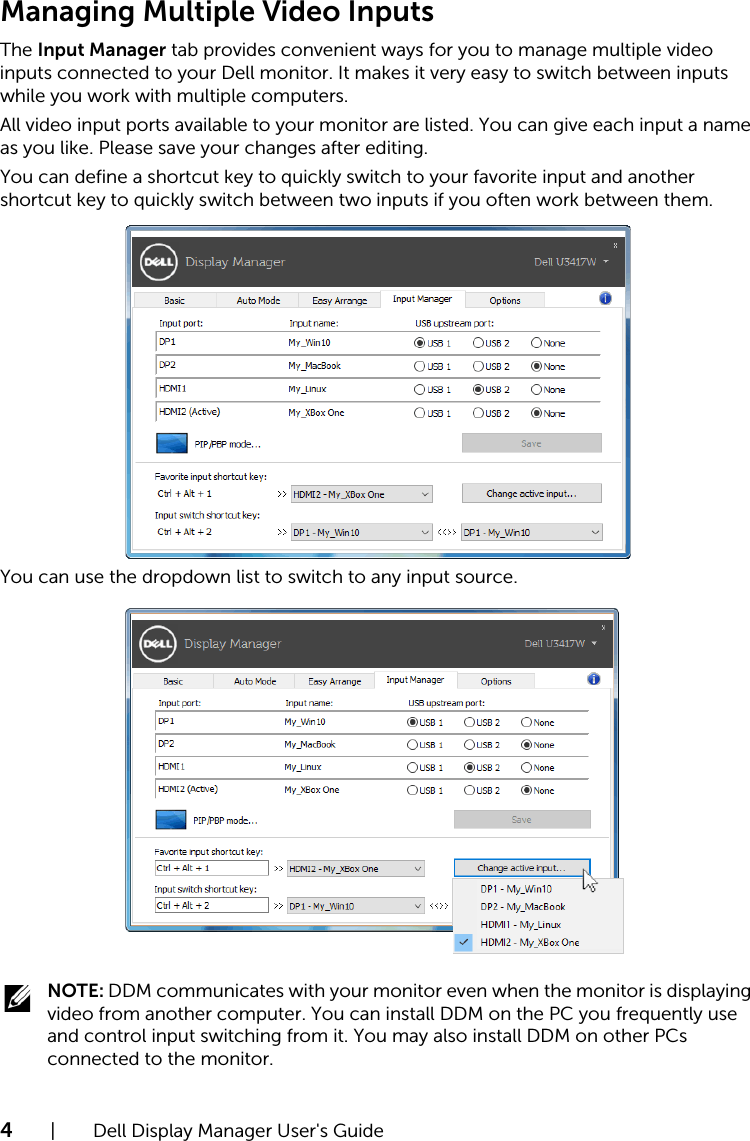
Task: Select Input Manager tab in lower screenshot
Action: 415,680
